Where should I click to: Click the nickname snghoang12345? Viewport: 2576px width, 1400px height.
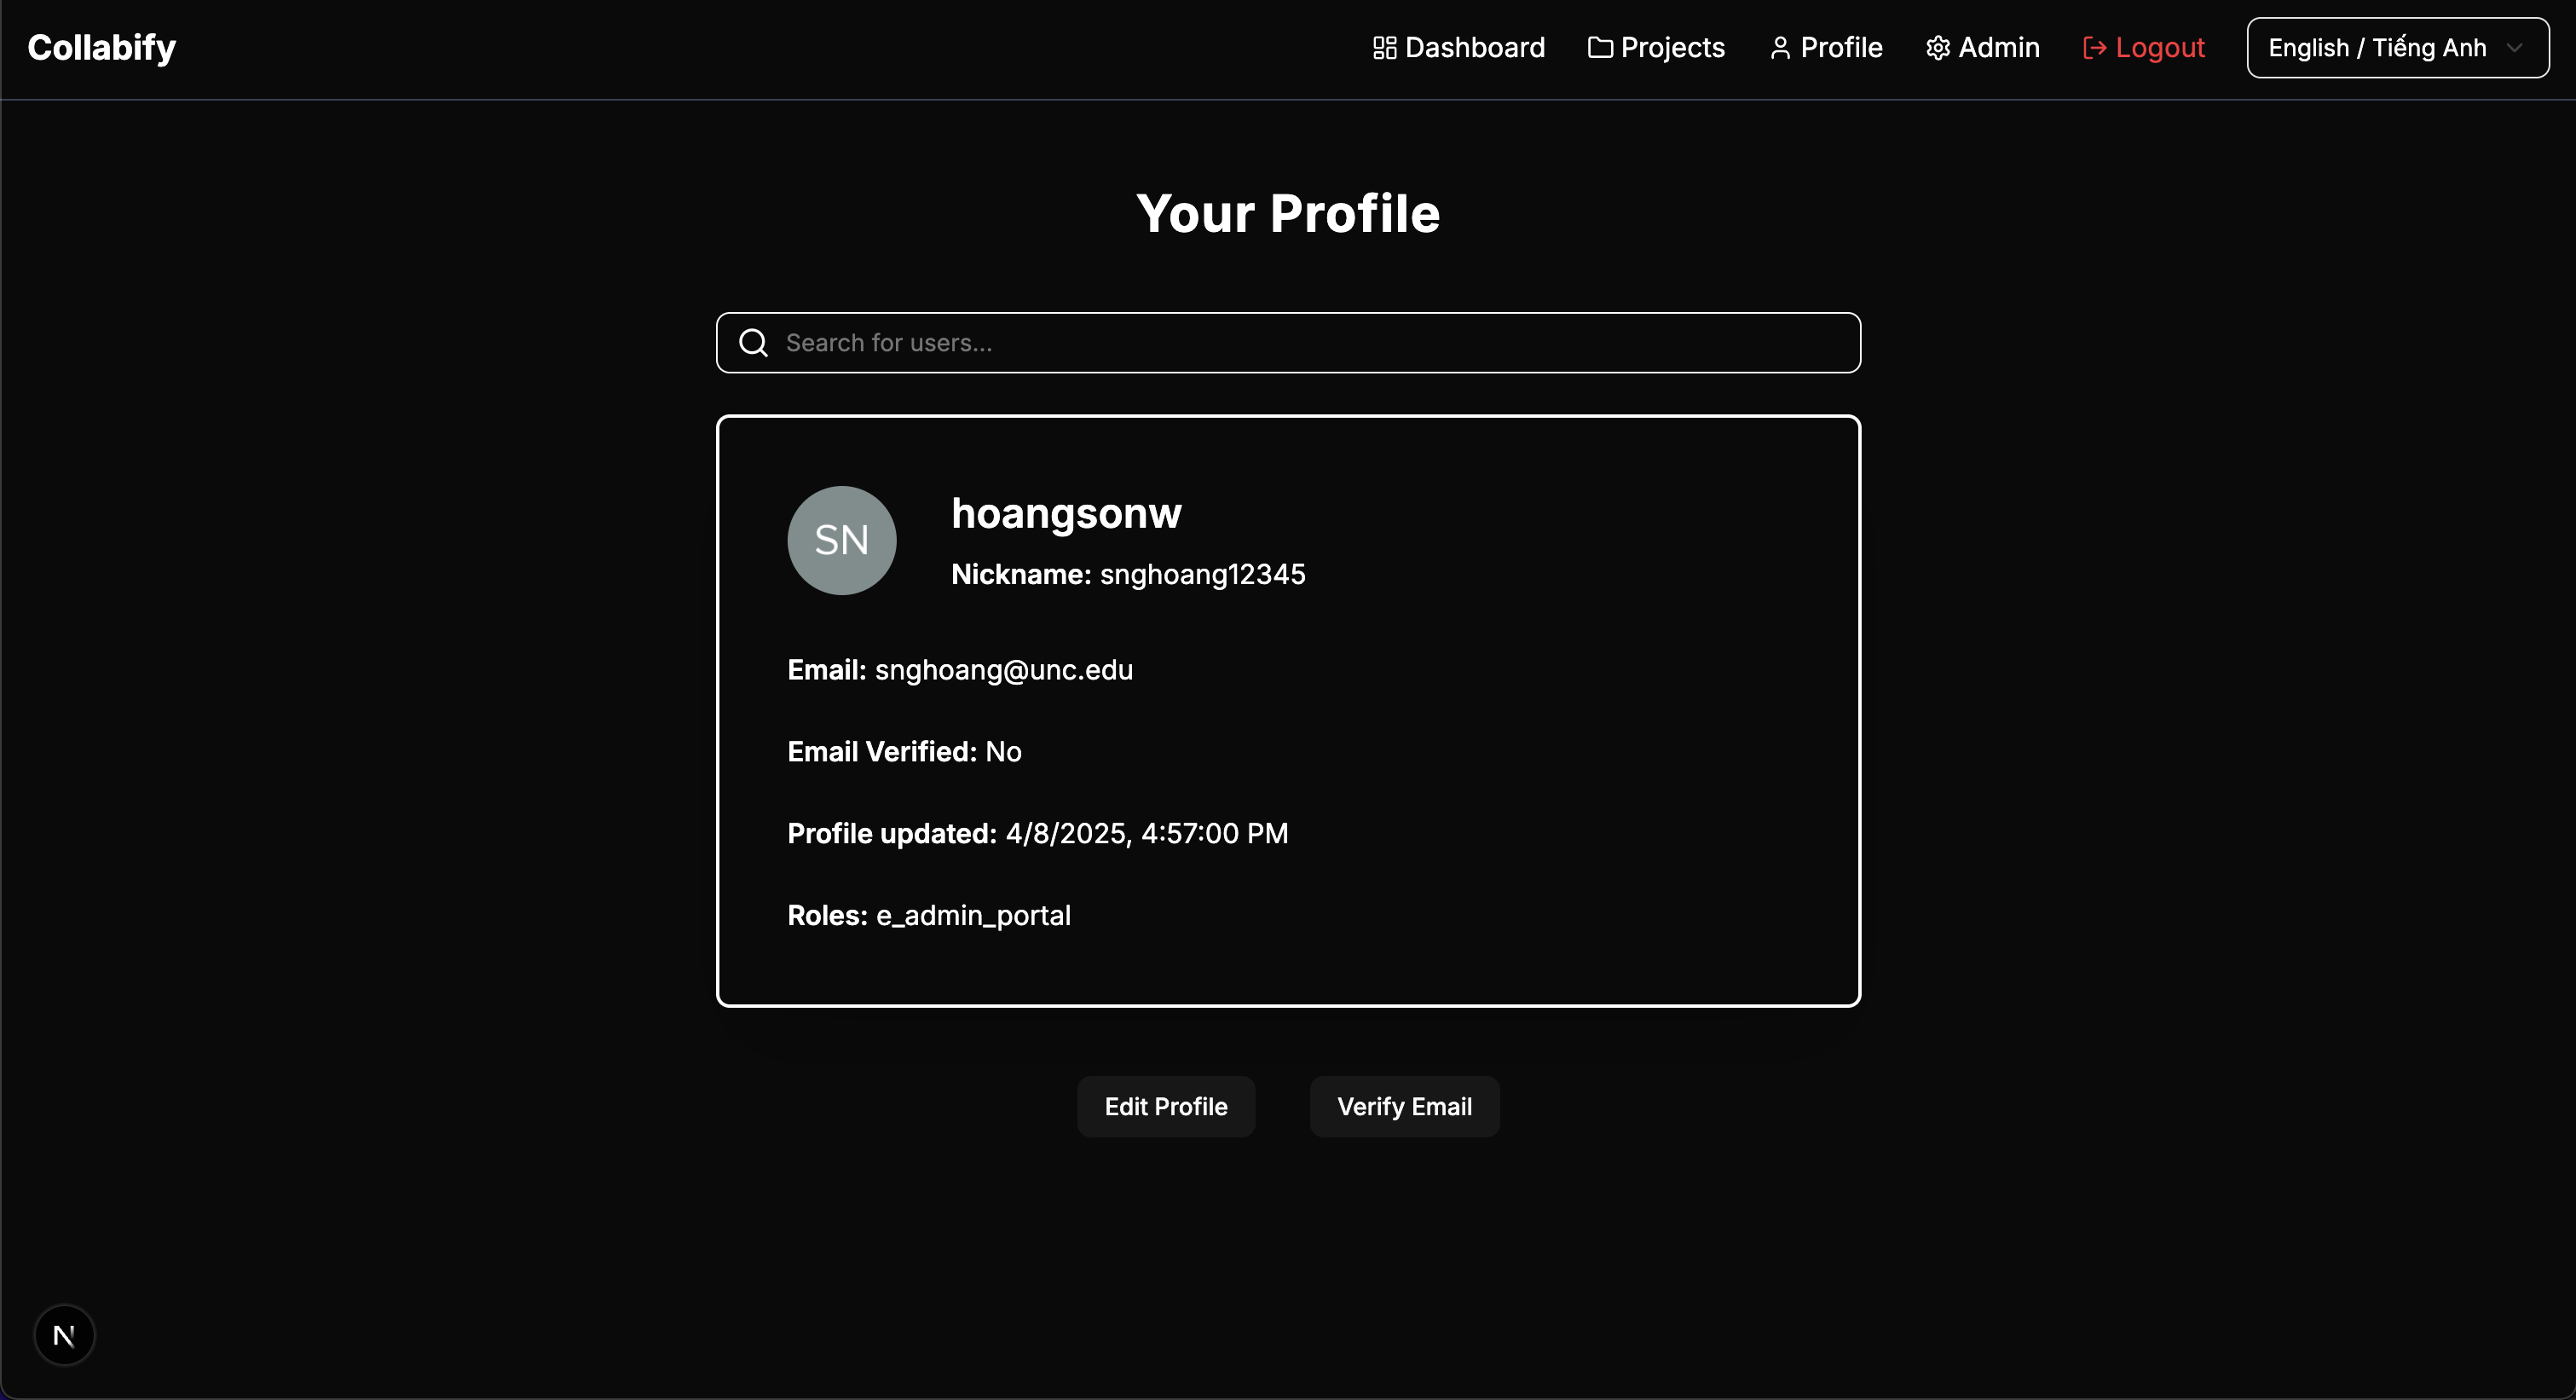pos(1203,574)
